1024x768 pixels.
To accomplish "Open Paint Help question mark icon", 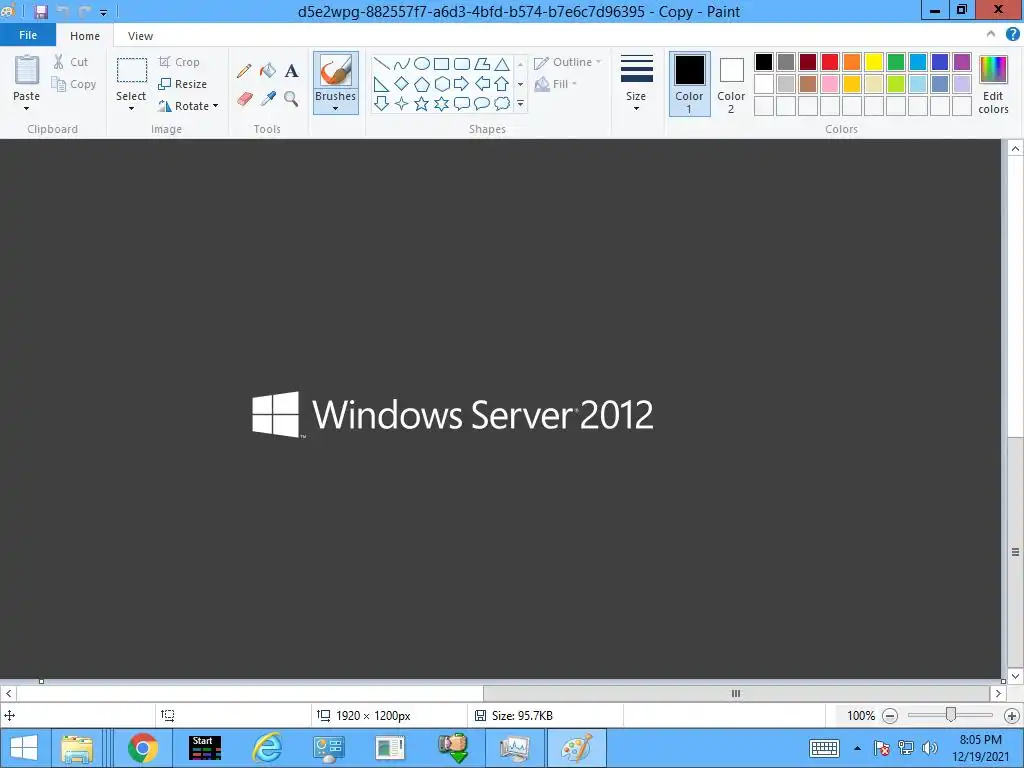I will point(1012,35).
